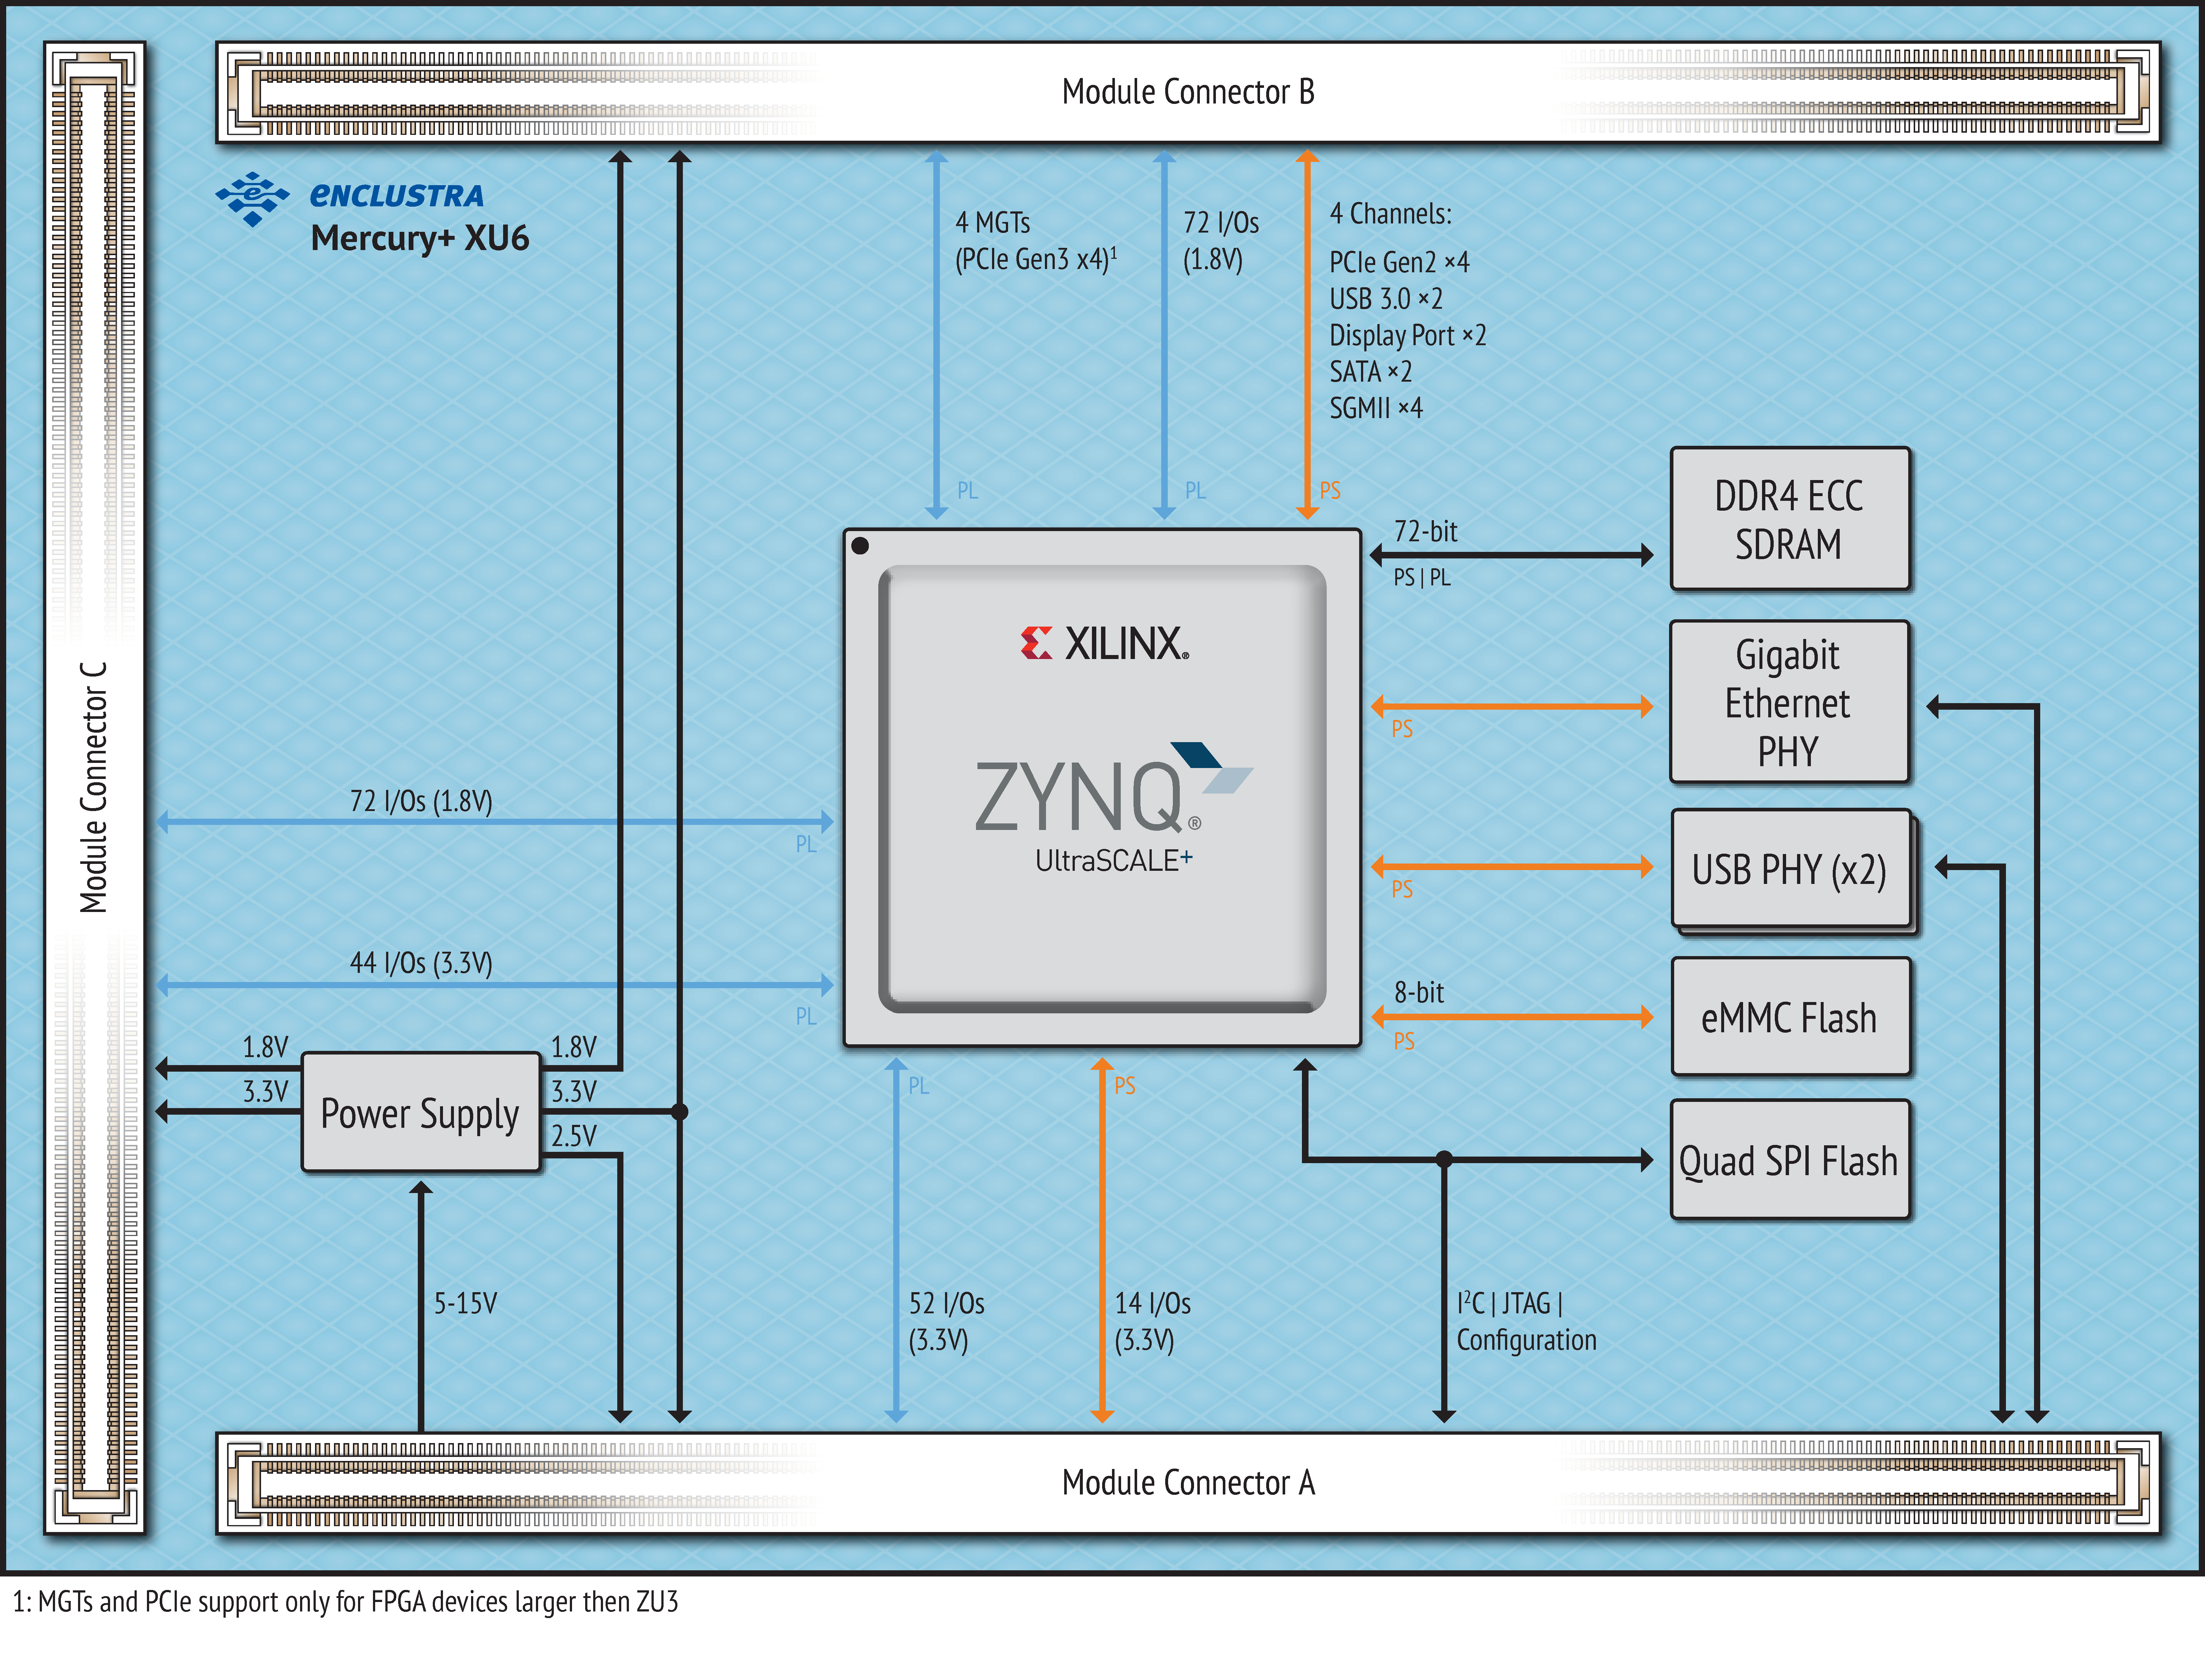Click the 5-15V input voltage label
This screenshot has height=1680, width=2205.
tap(465, 1303)
